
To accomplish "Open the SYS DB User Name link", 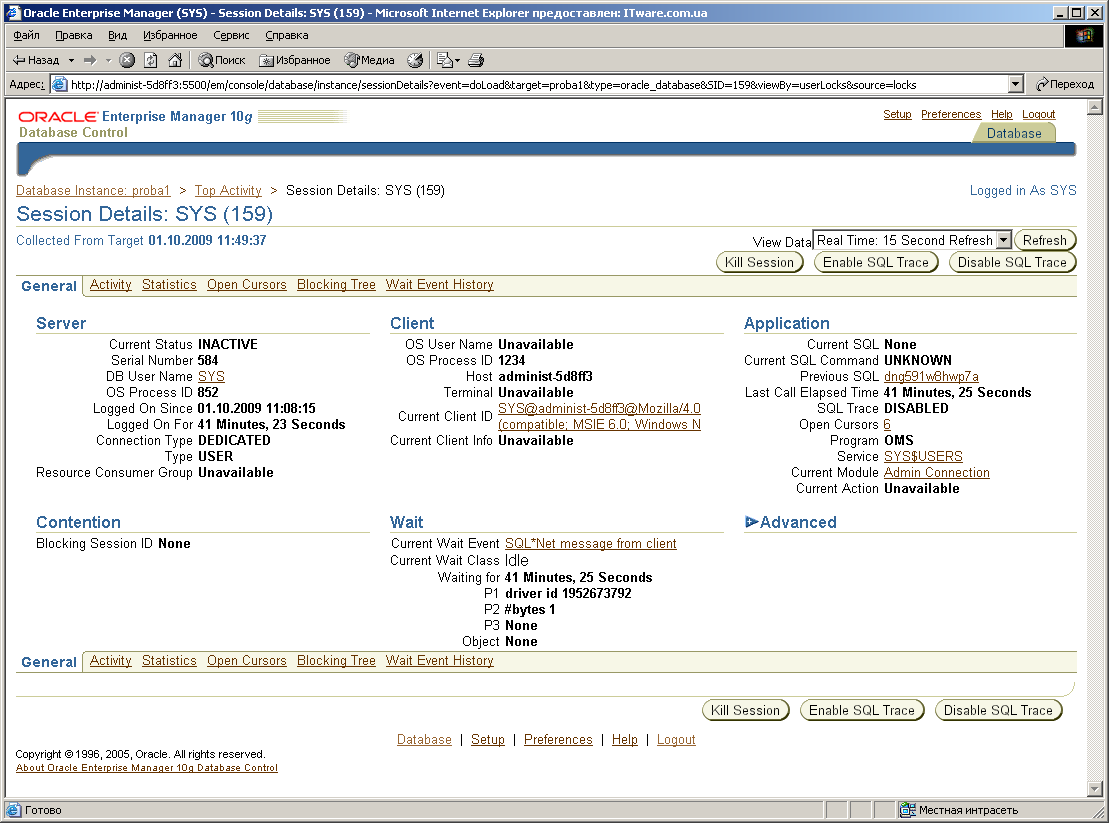I will click(x=211, y=376).
